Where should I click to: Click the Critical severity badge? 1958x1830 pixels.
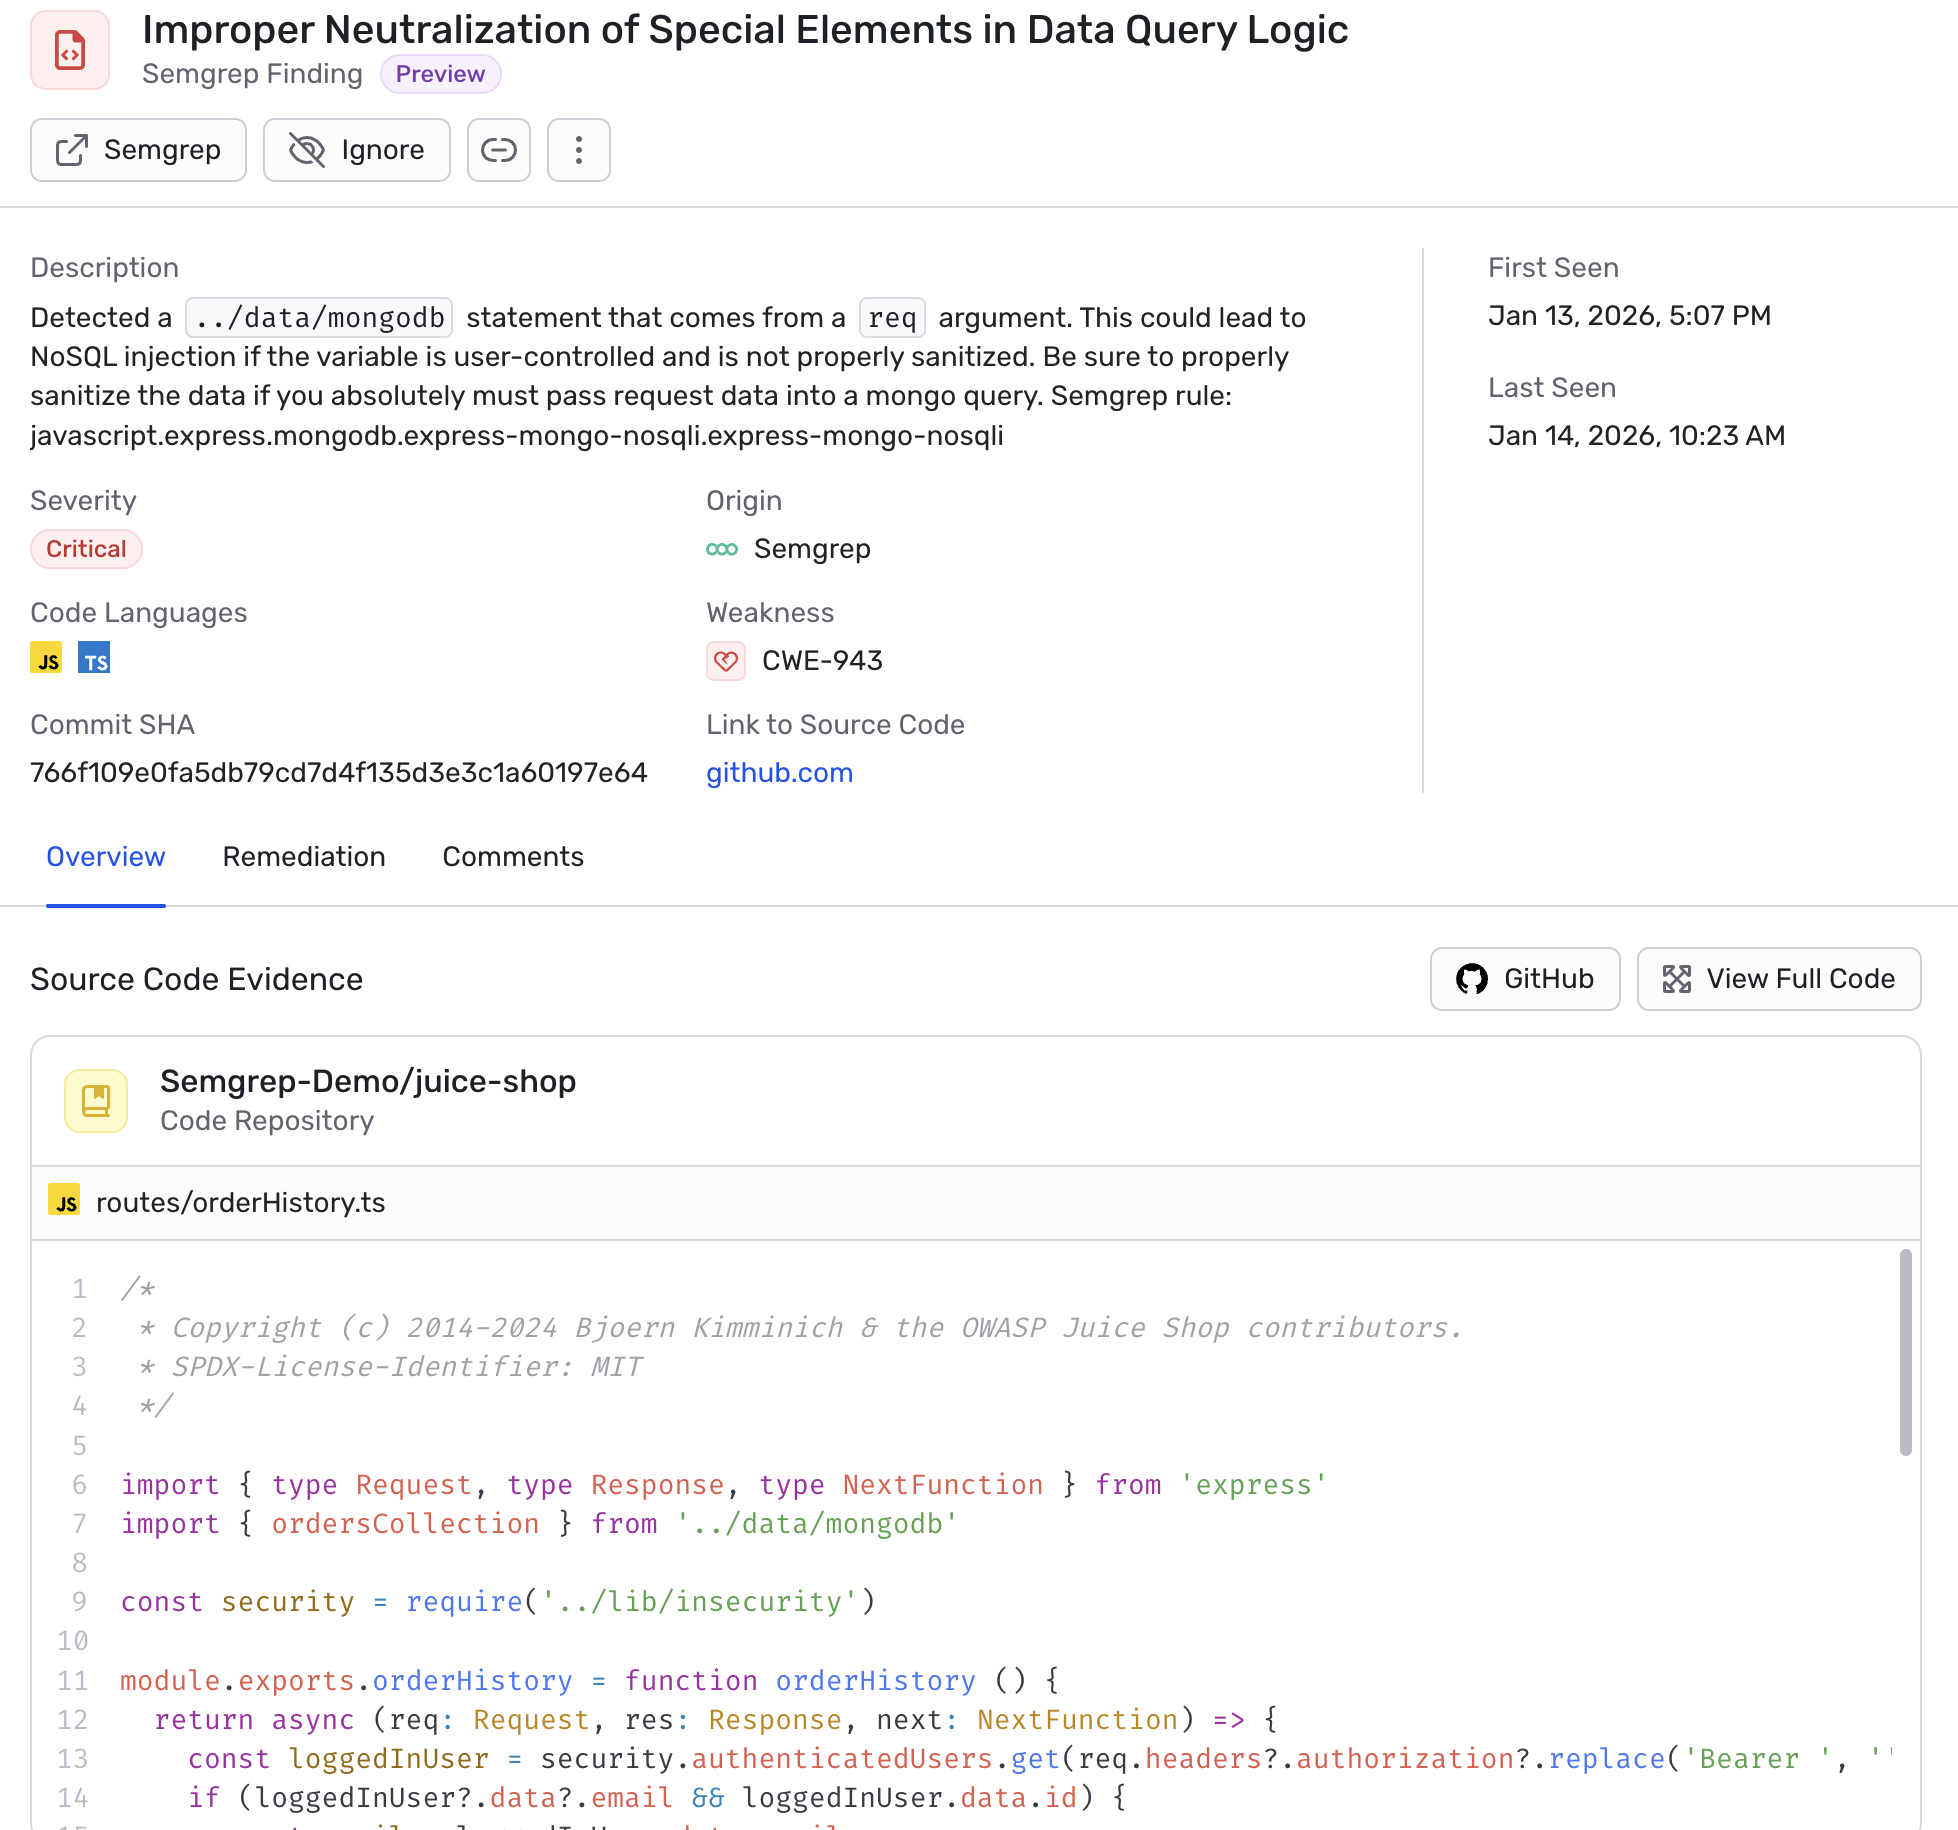pyautogui.click(x=86, y=548)
